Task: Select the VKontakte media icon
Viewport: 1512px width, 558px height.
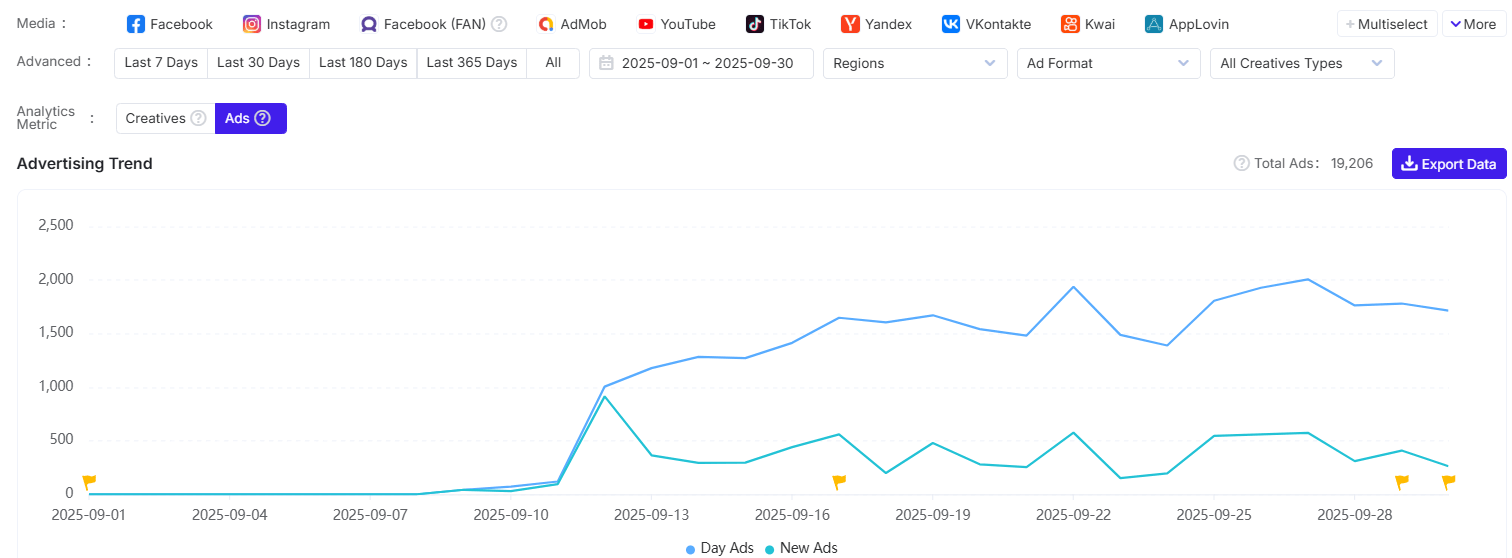Action: [951, 24]
